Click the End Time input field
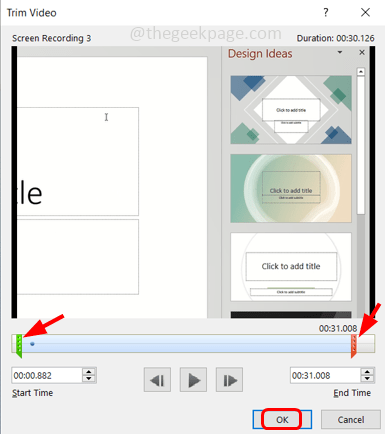This screenshot has height=434, width=385. click(x=325, y=376)
